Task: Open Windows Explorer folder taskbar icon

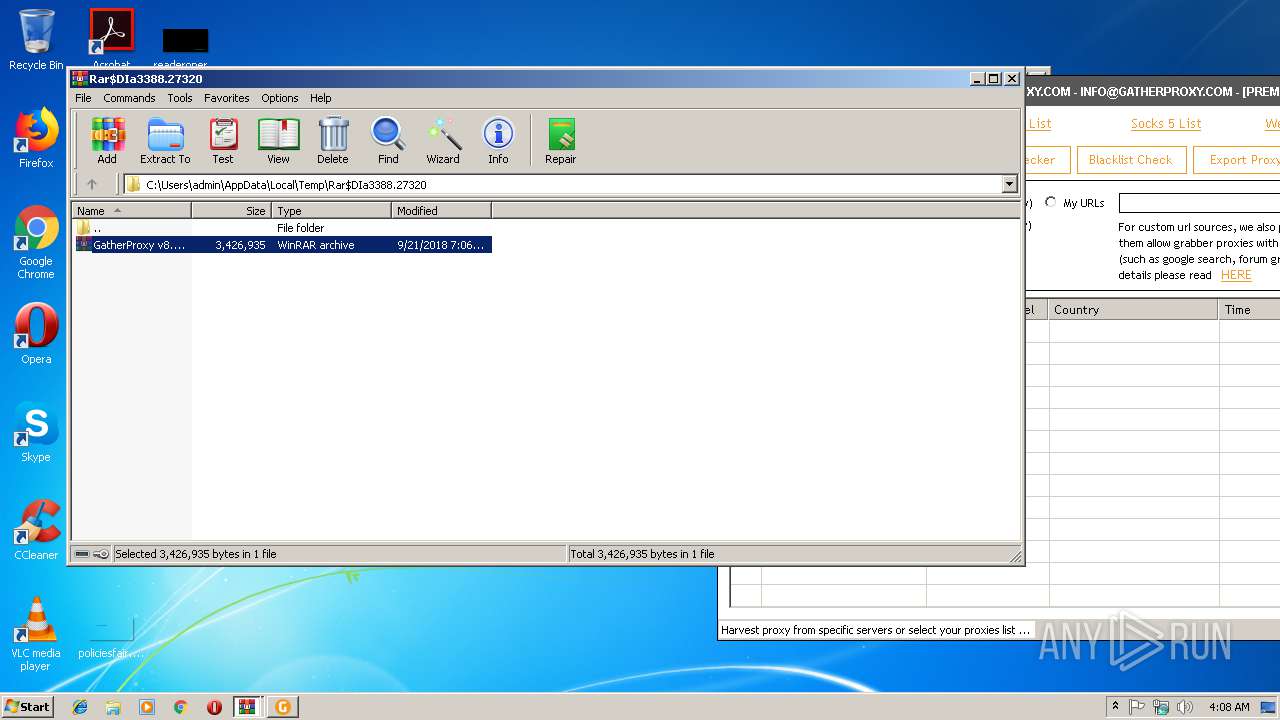Action: (x=113, y=707)
